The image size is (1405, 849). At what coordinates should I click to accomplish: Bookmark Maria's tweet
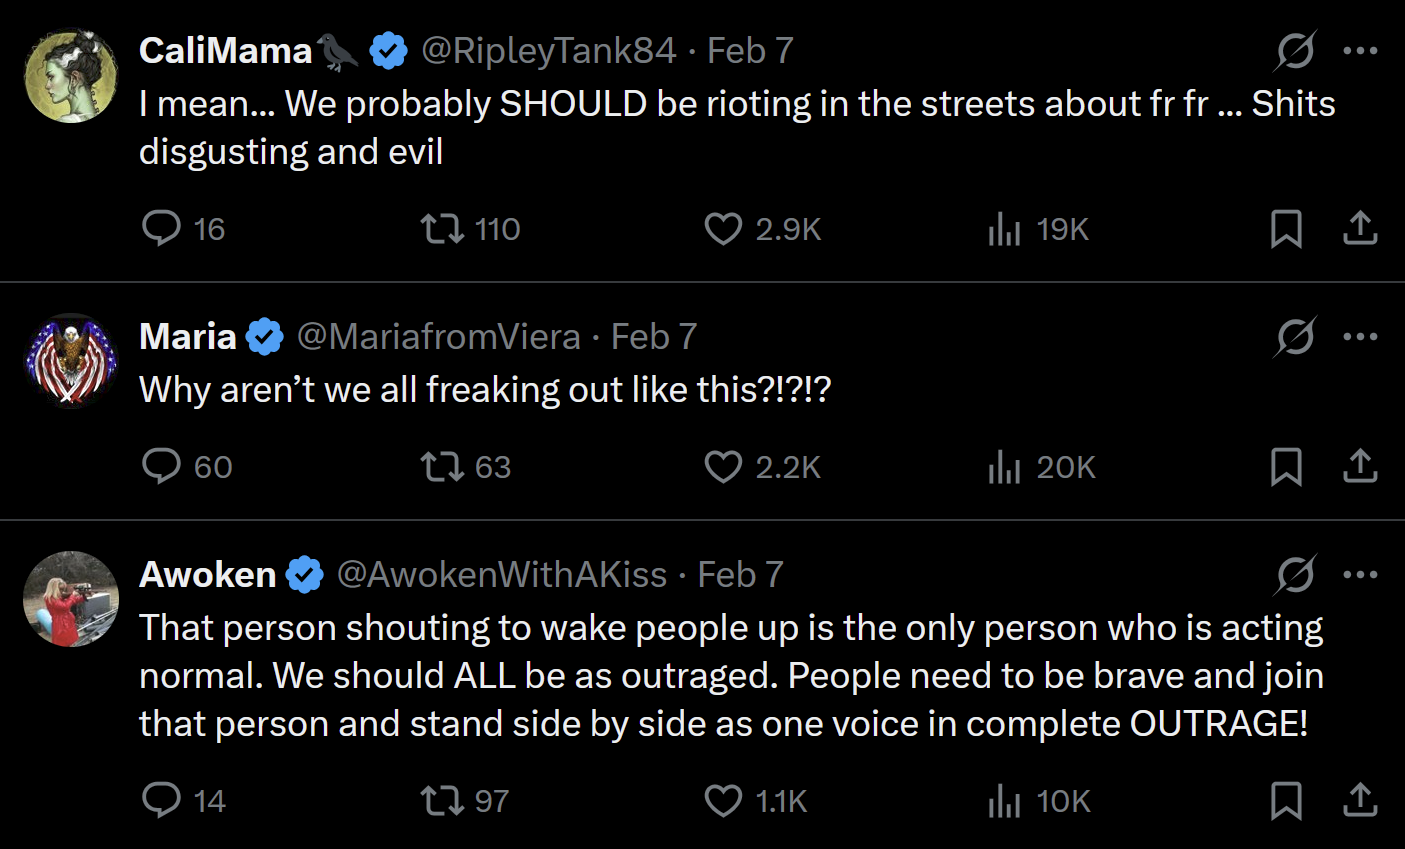[x=1286, y=467]
